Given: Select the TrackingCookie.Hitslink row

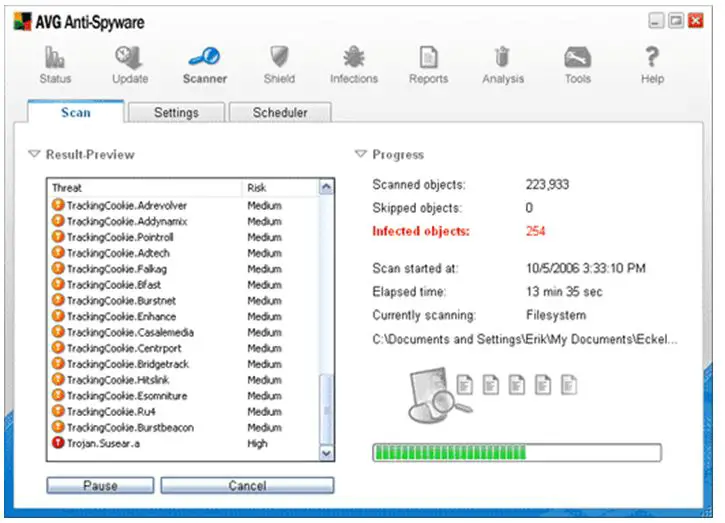Looking at the screenshot, I should pyautogui.click(x=184, y=380).
